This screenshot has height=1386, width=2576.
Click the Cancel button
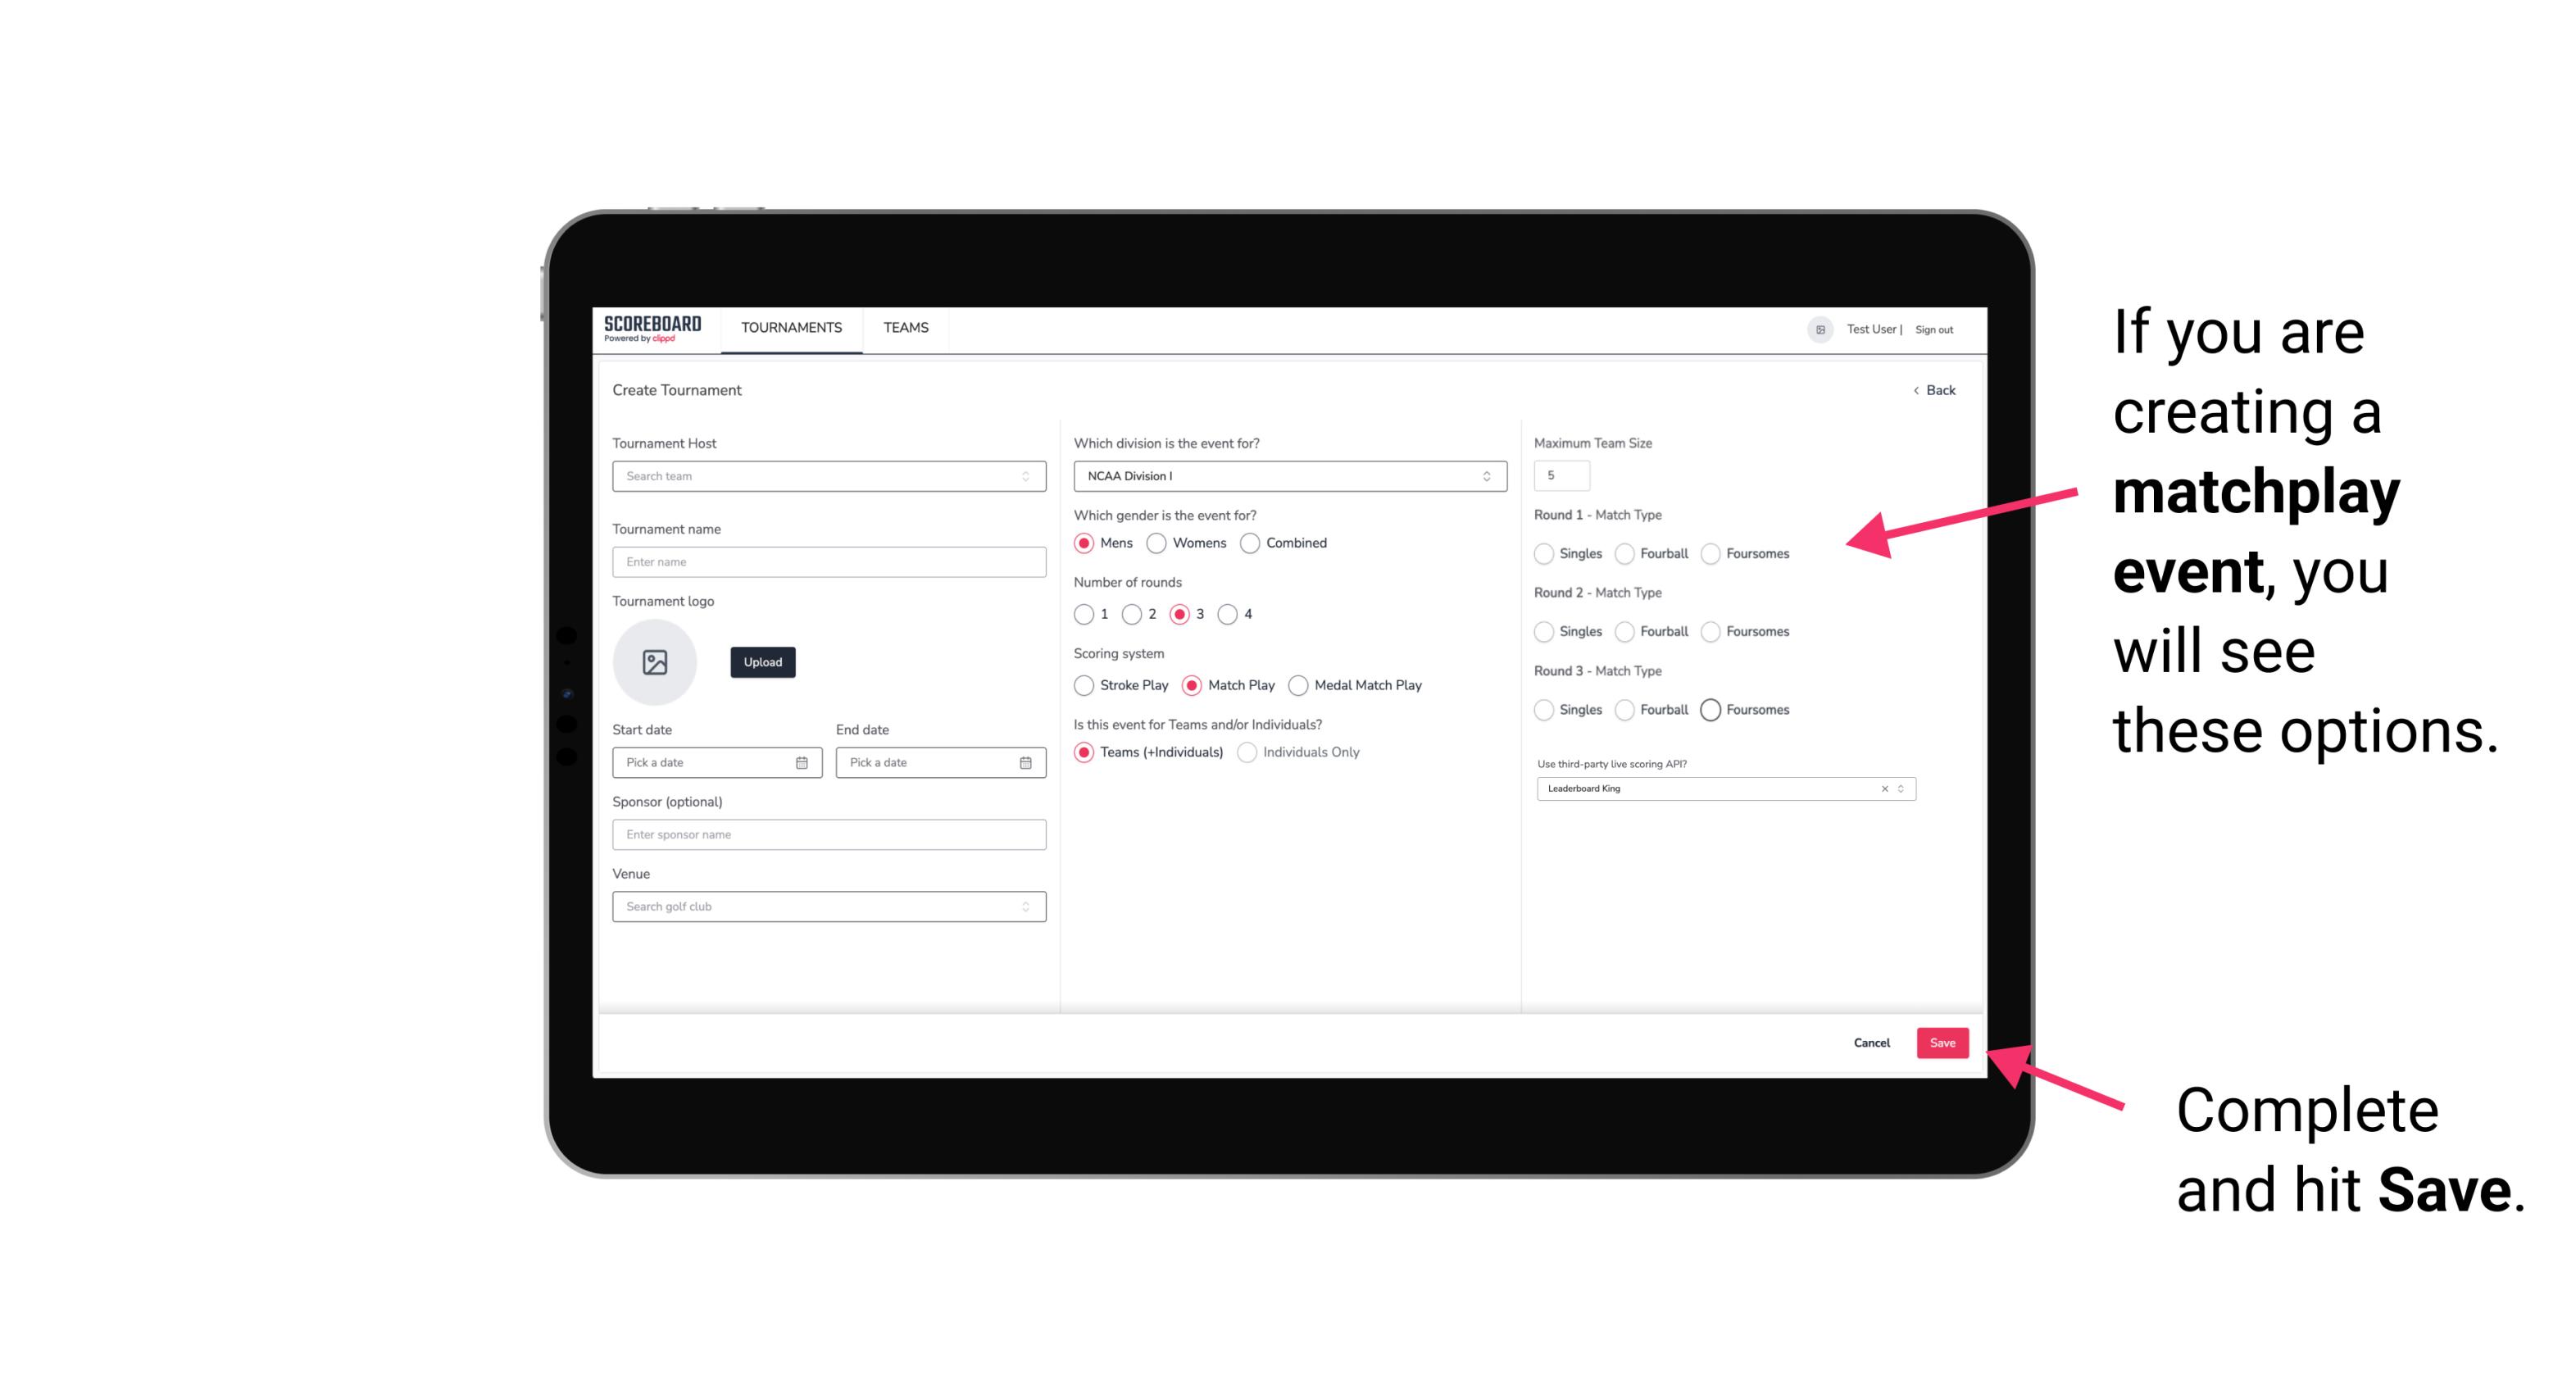pos(1873,1043)
